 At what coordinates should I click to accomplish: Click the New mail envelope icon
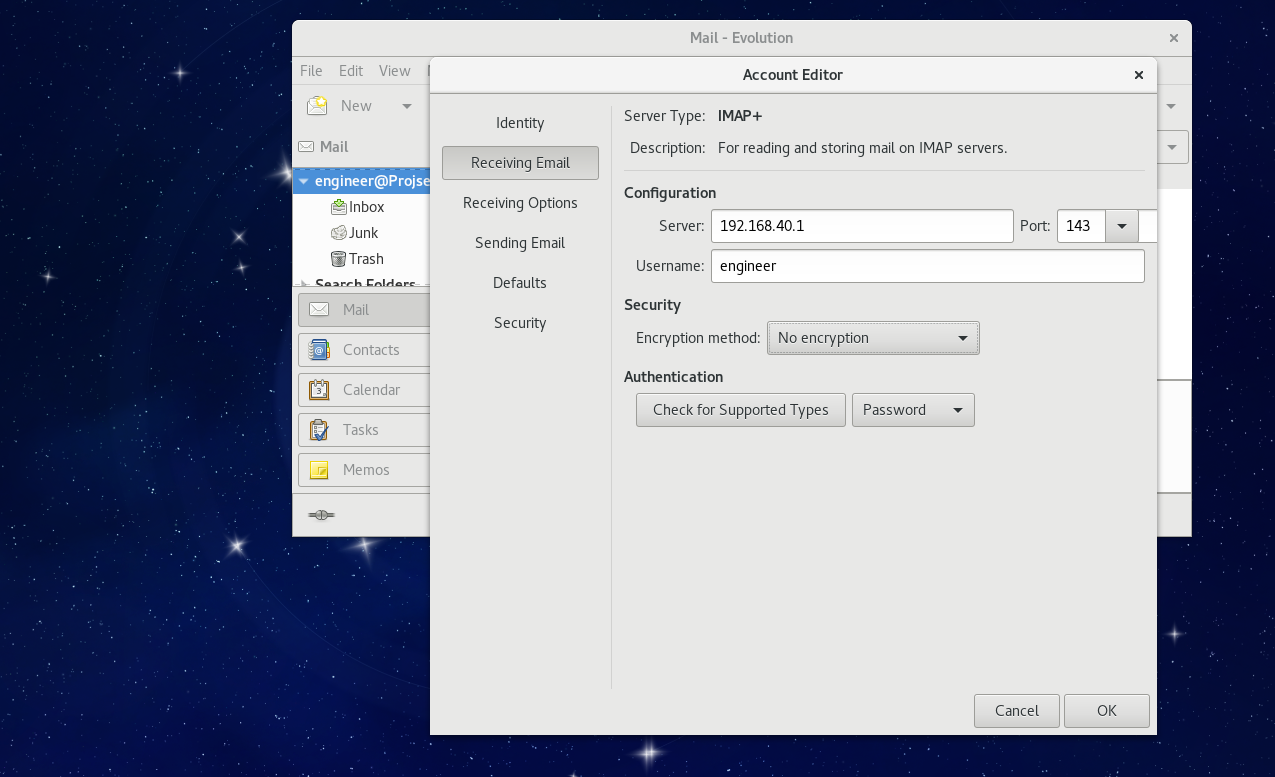point(317,105)
